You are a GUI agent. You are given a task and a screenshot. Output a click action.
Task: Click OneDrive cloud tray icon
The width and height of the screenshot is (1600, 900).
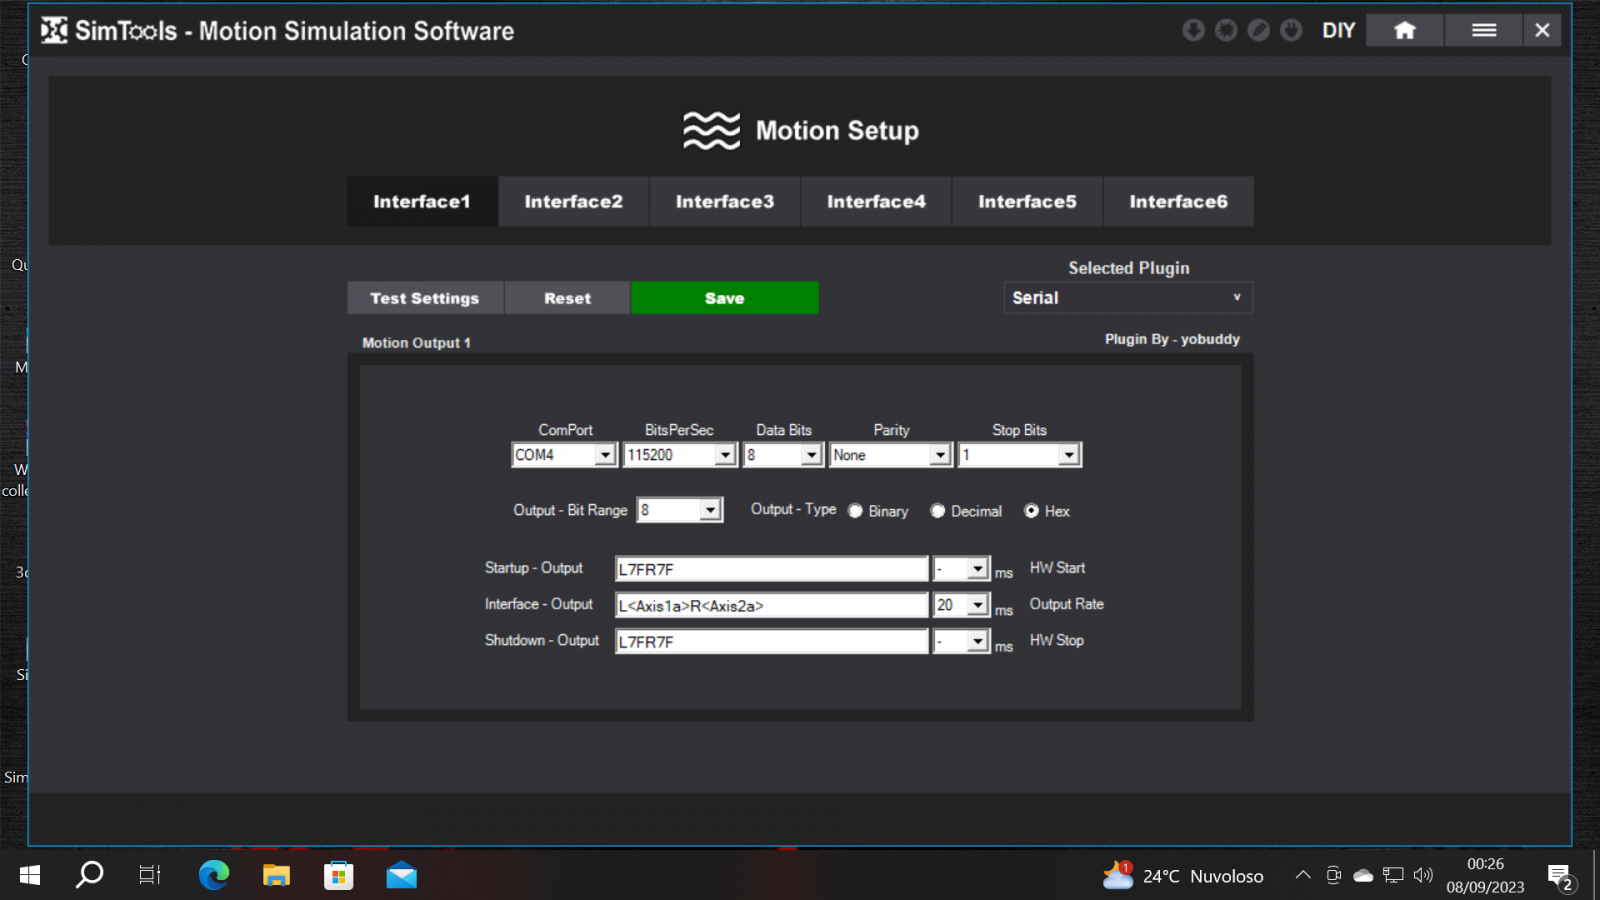point(1363,876)
